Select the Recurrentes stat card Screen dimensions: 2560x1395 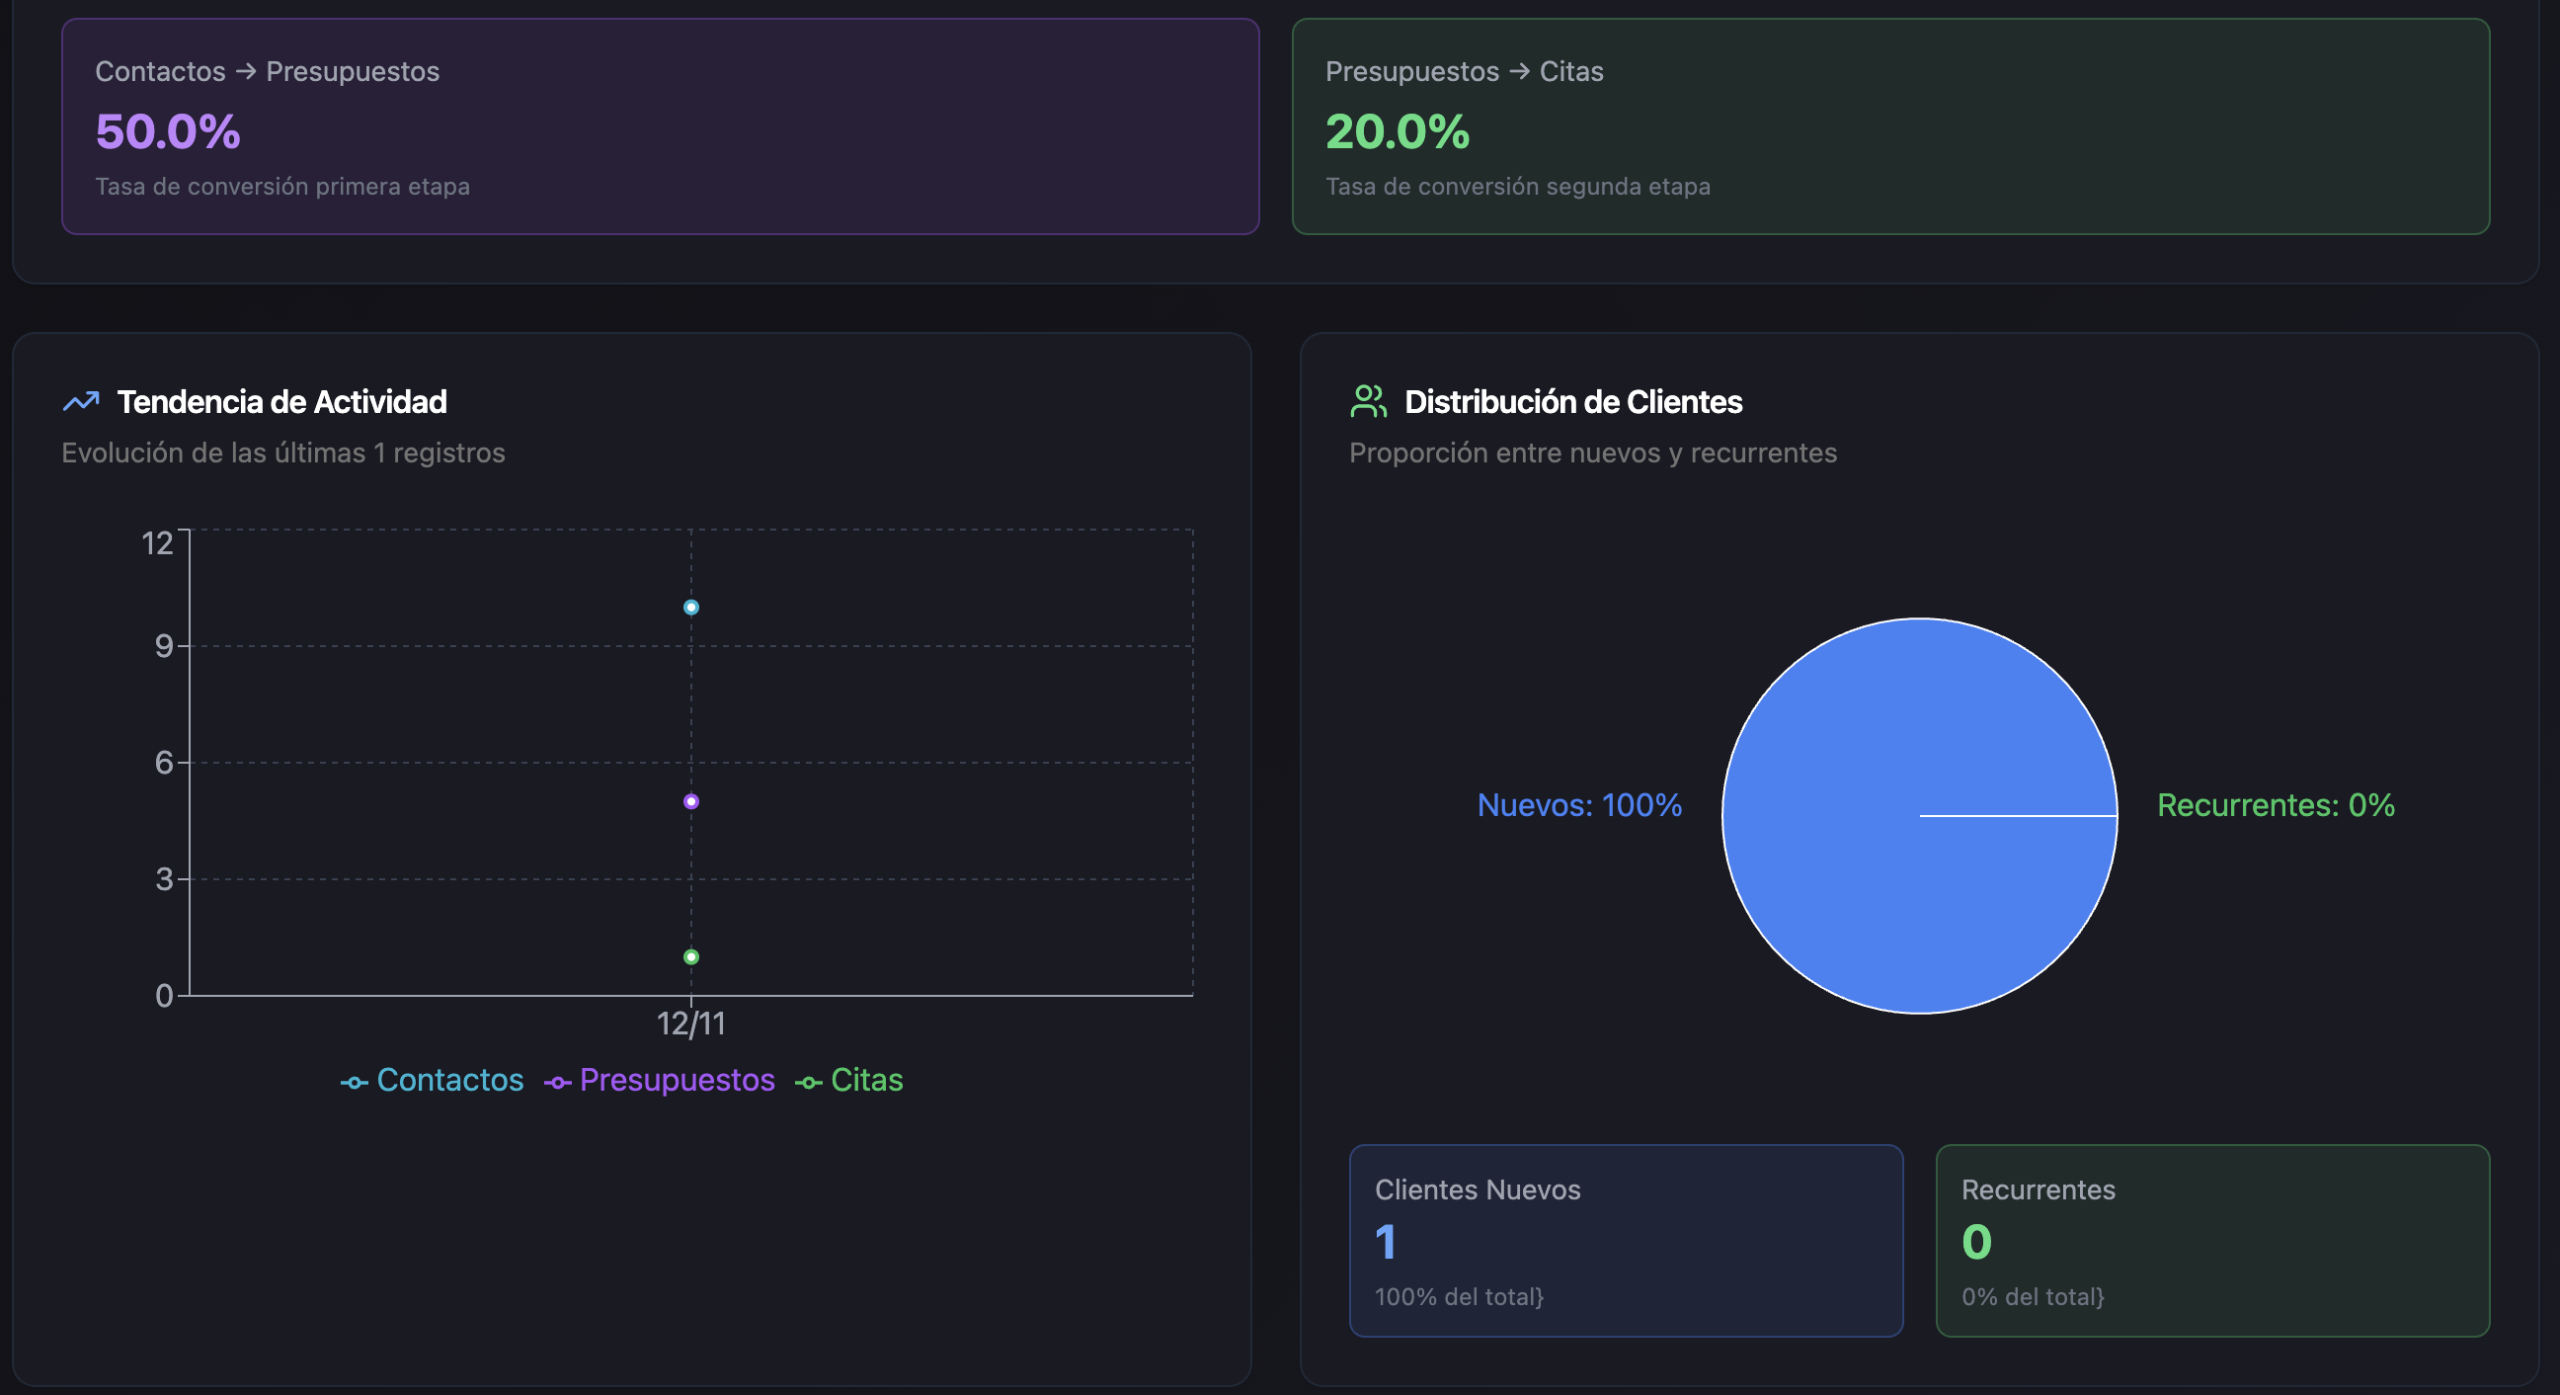(2212, 1240)
